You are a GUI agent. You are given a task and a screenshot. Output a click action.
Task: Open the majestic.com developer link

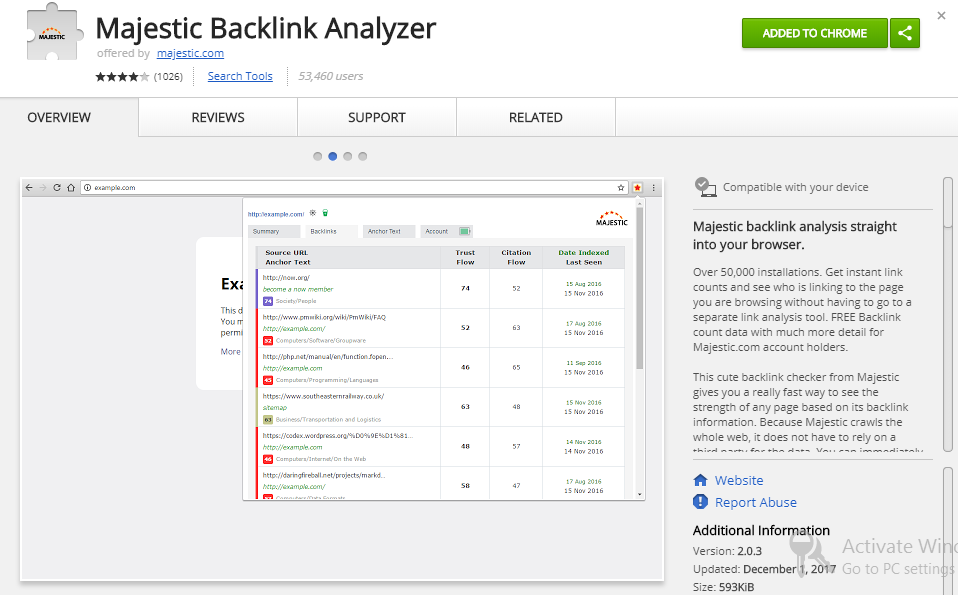[191, 53]
